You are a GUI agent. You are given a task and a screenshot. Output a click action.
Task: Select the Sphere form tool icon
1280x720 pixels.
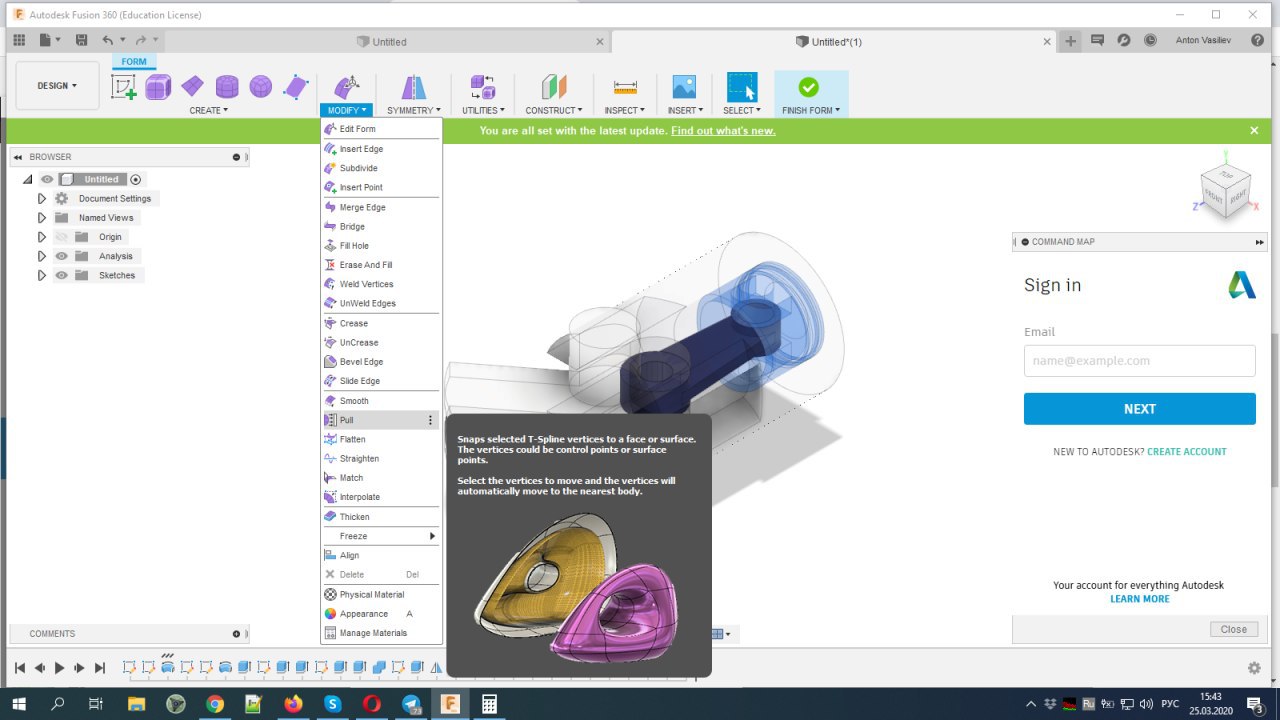[261, 87]
